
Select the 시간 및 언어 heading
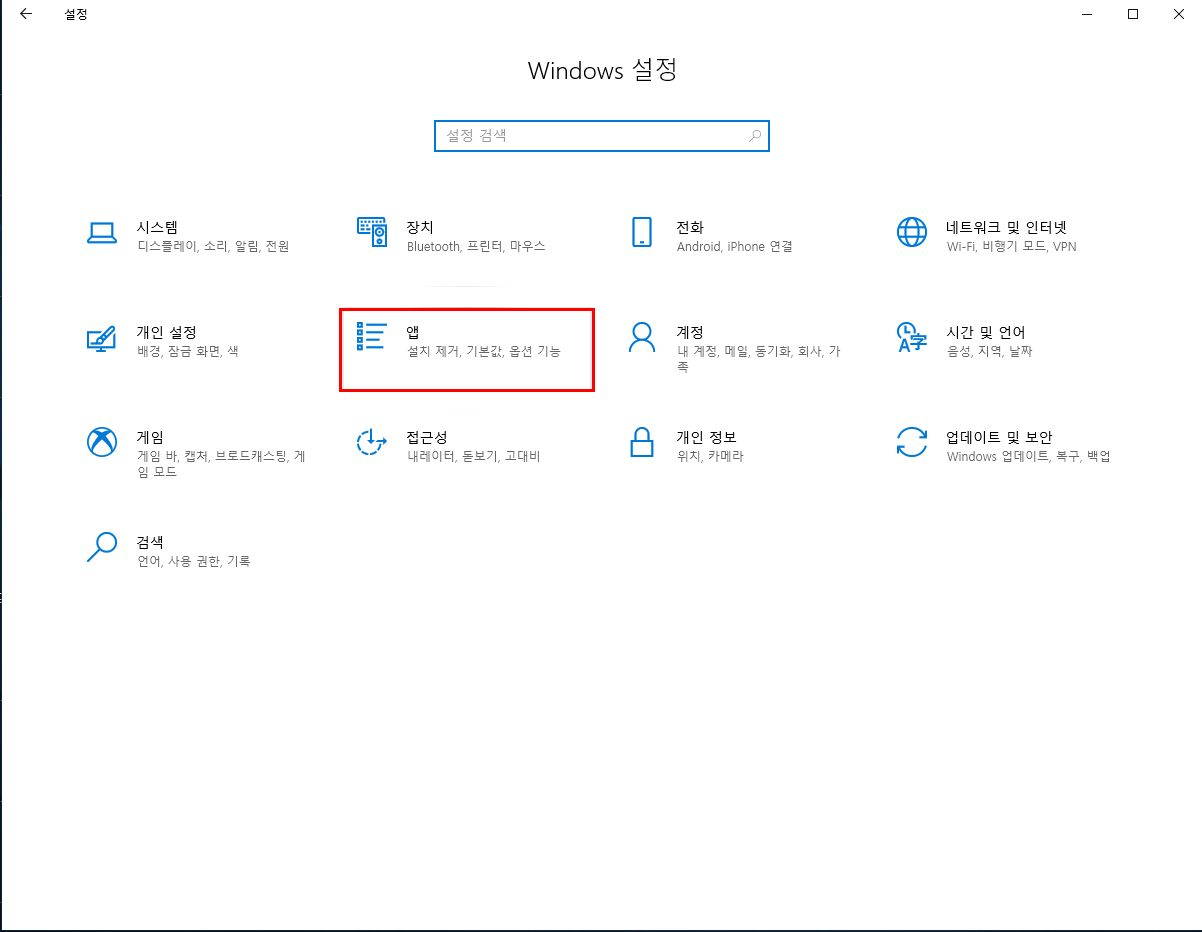[986, 332]
